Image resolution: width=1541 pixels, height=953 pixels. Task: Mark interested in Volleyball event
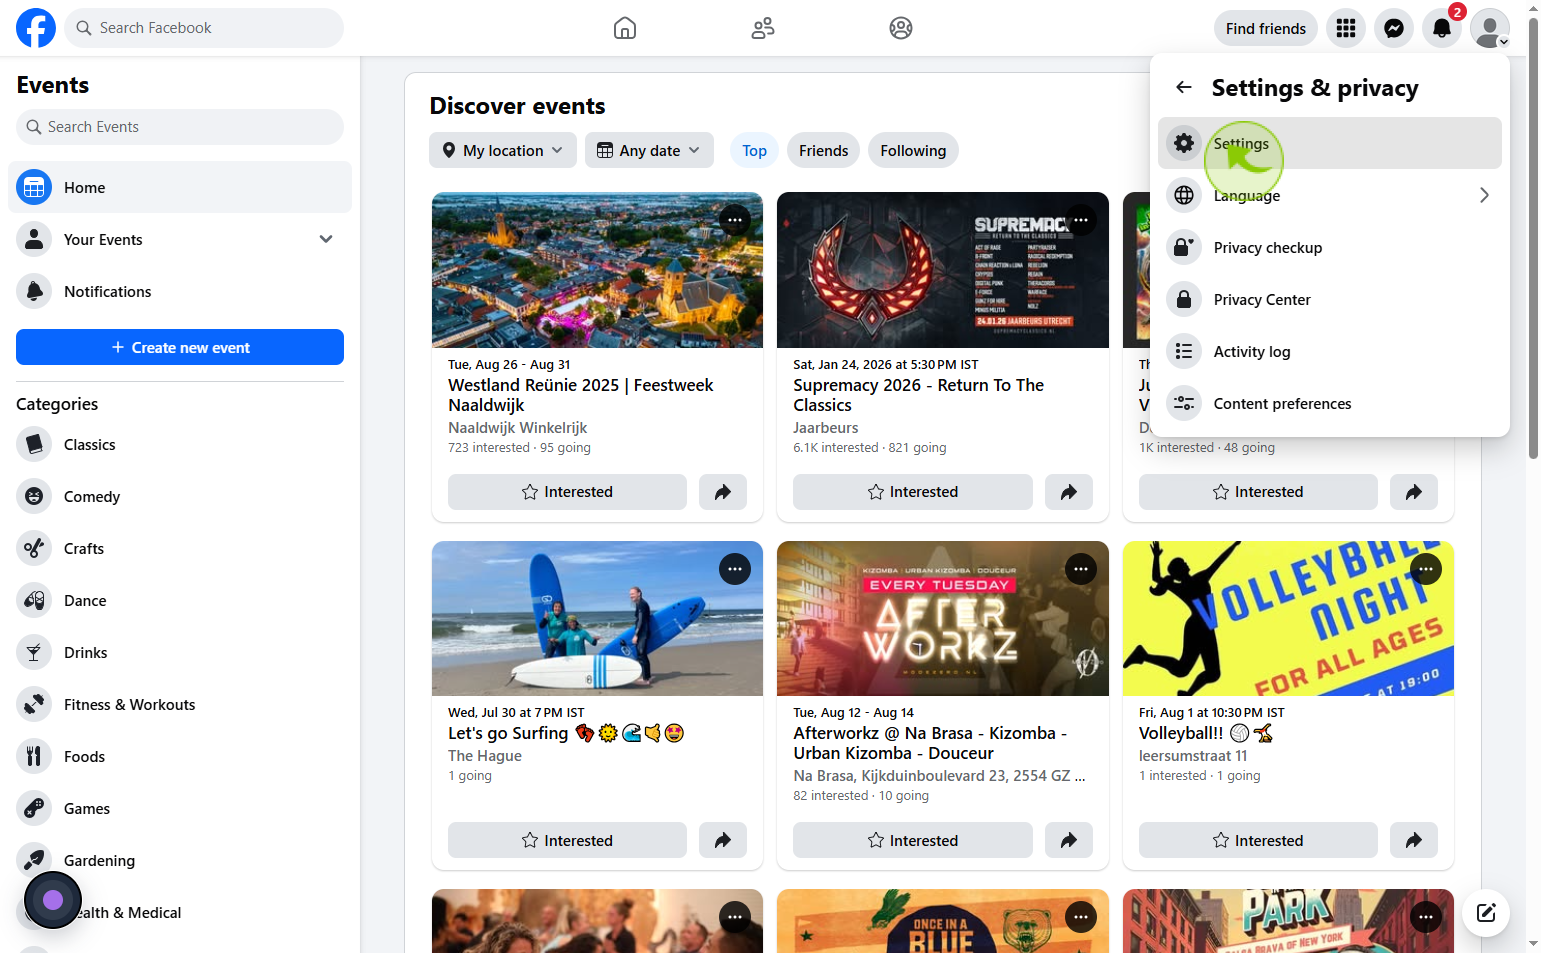pos(1258,840)
